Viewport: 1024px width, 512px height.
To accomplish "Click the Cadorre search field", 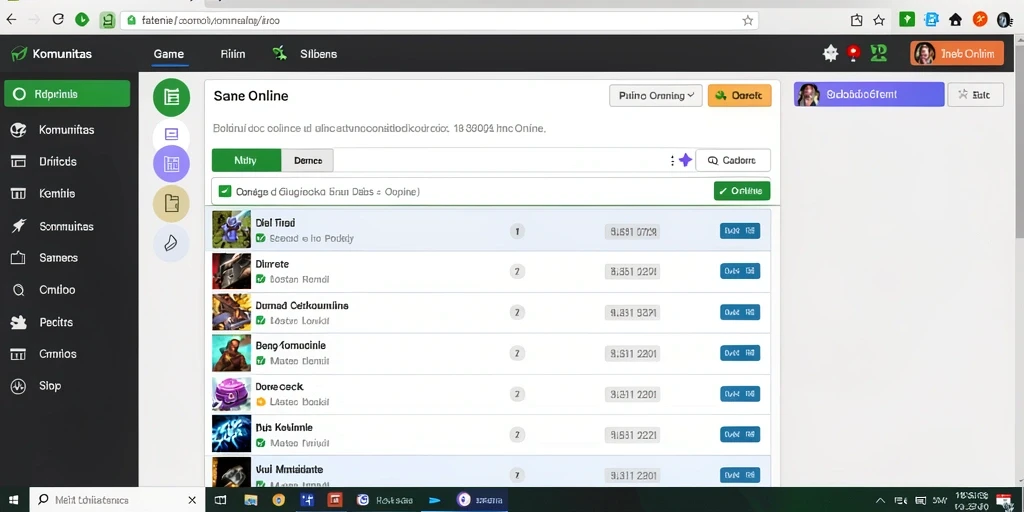I will (x=733, y=160).
